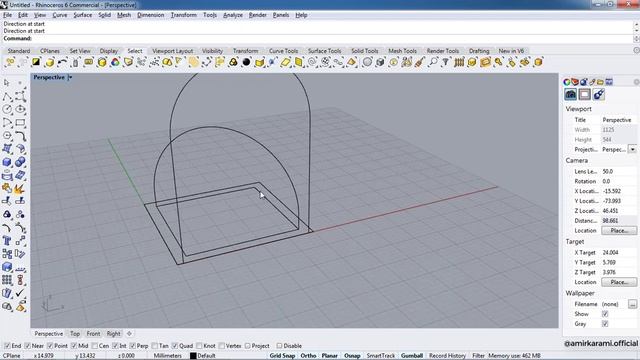This screenshot has height=360, width=640.
Task: Click the funnel filter icon in Select toolbar
Action: tap(446, 62)
